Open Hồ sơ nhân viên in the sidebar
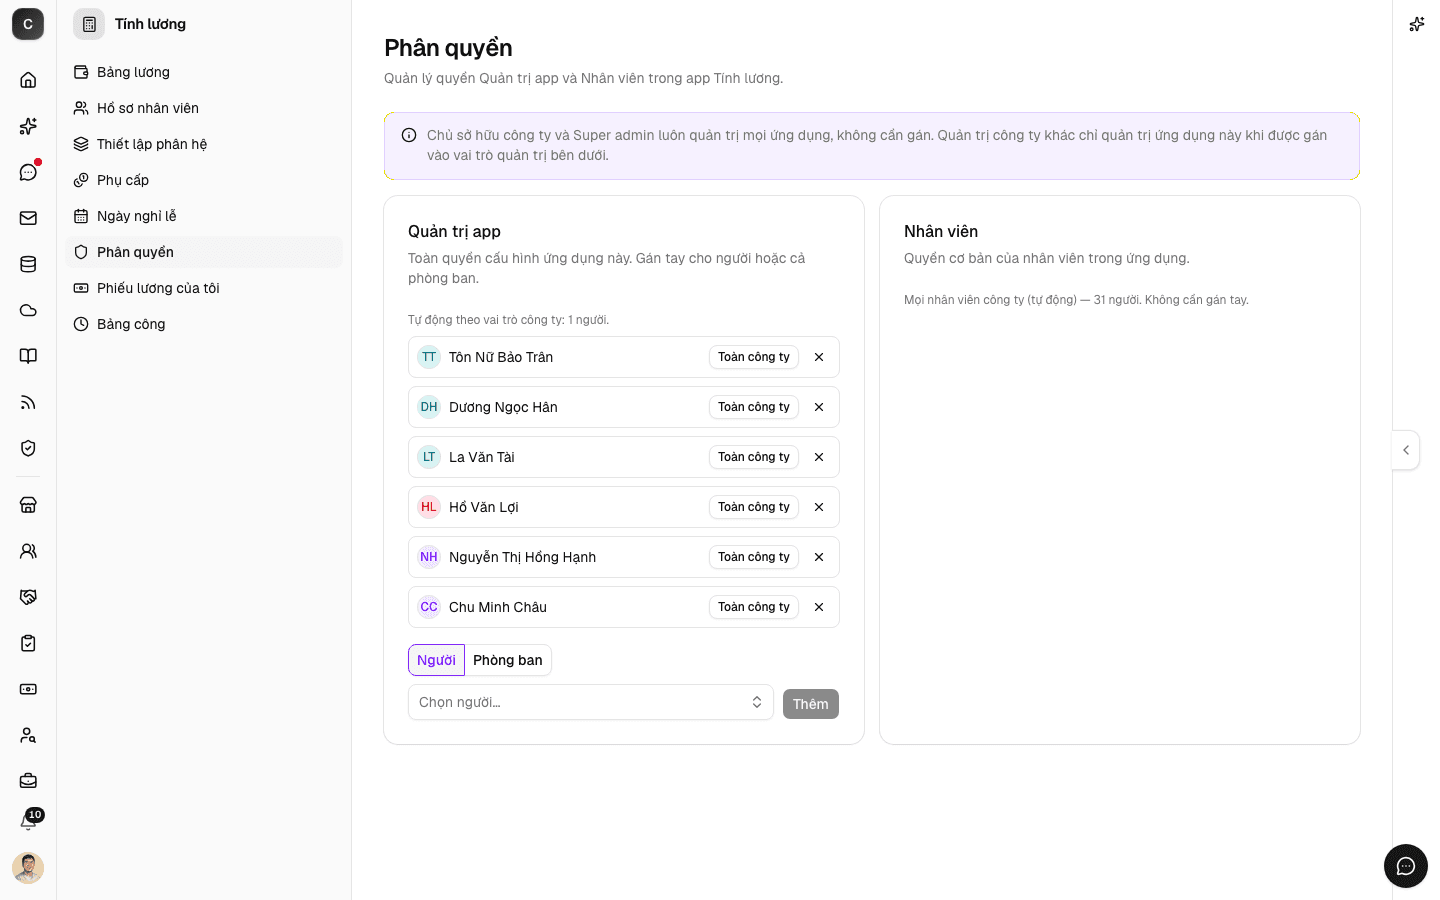Image resolution: width=1440 pixels, height=900 pixels. [204, 108]
